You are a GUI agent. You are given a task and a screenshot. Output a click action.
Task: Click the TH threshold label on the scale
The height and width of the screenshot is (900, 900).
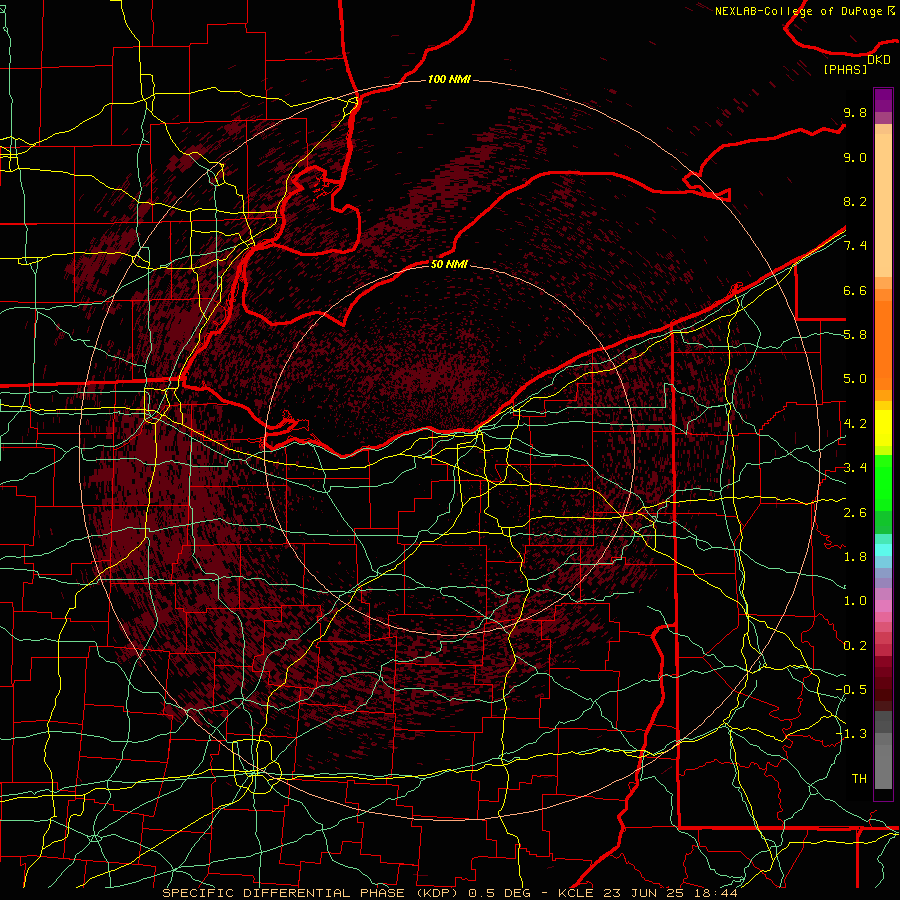pyautogui.click(x=859, y=779)
